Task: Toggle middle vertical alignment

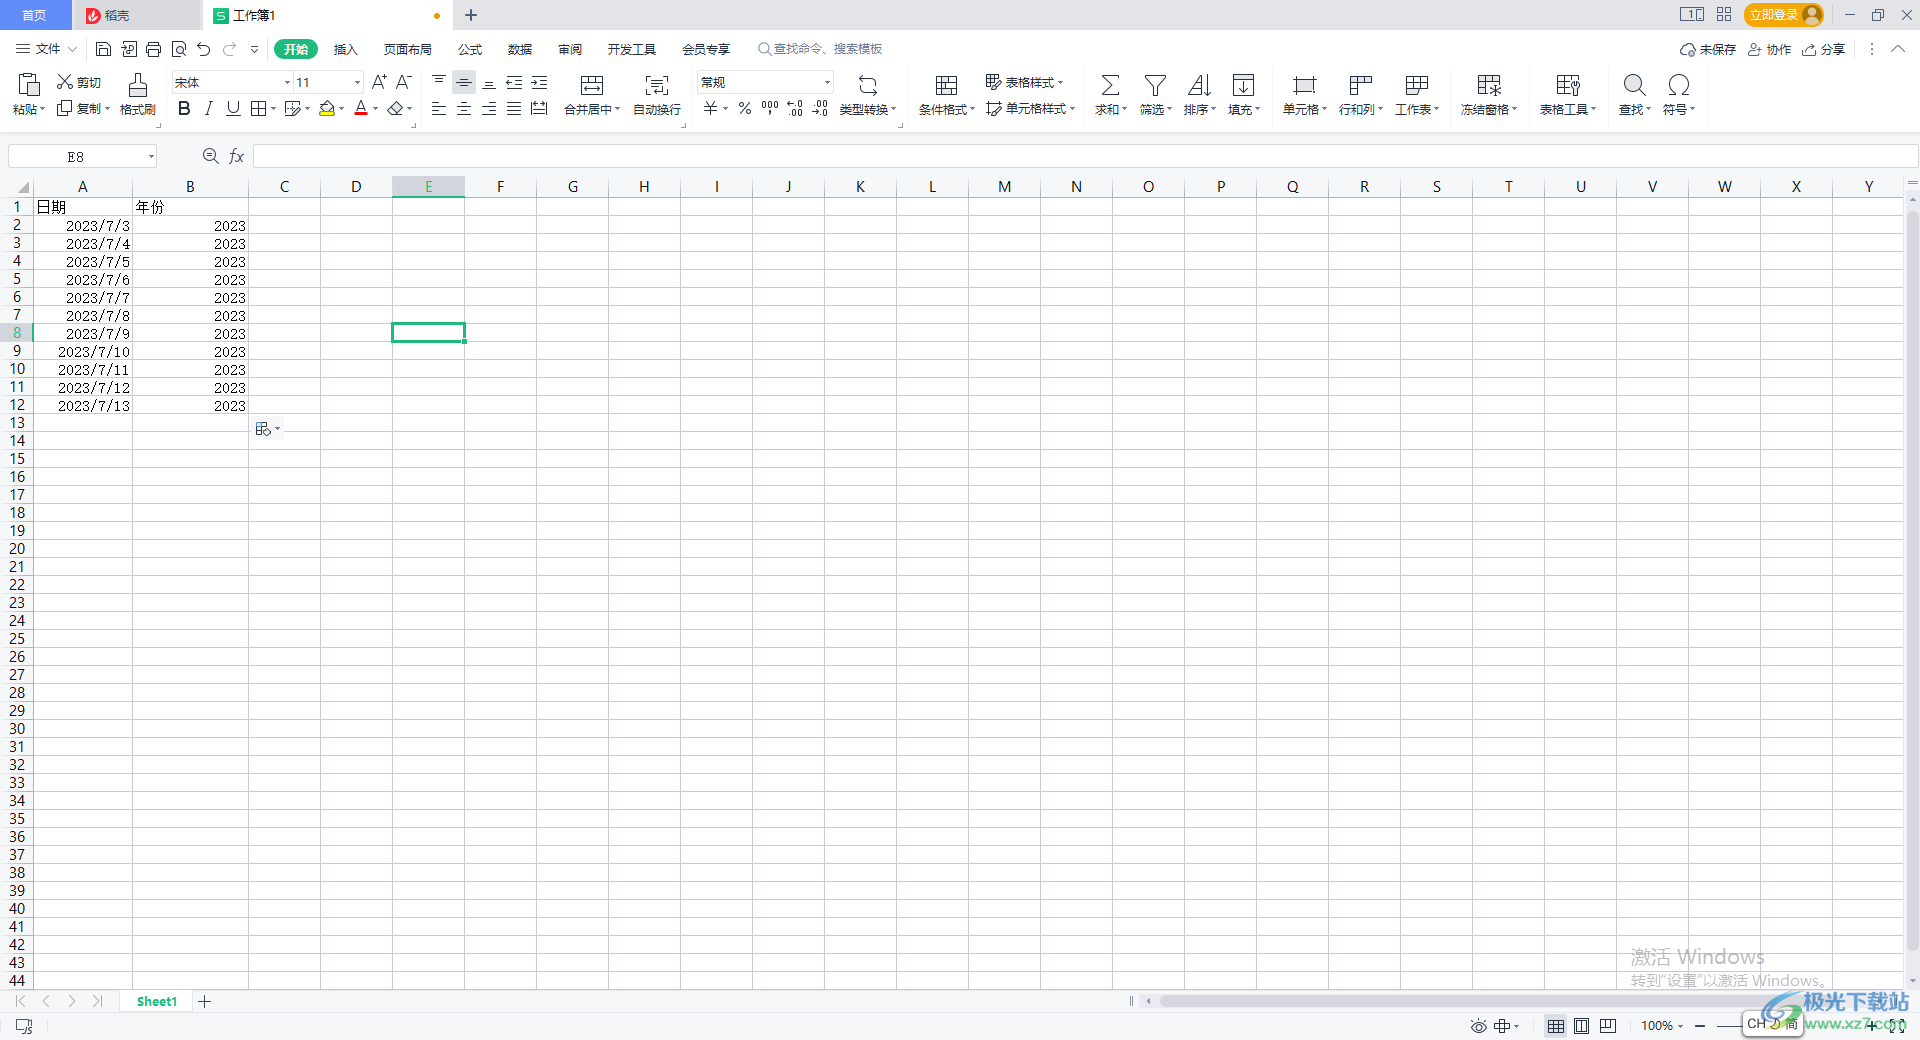Action: click(x=464, y=82)
